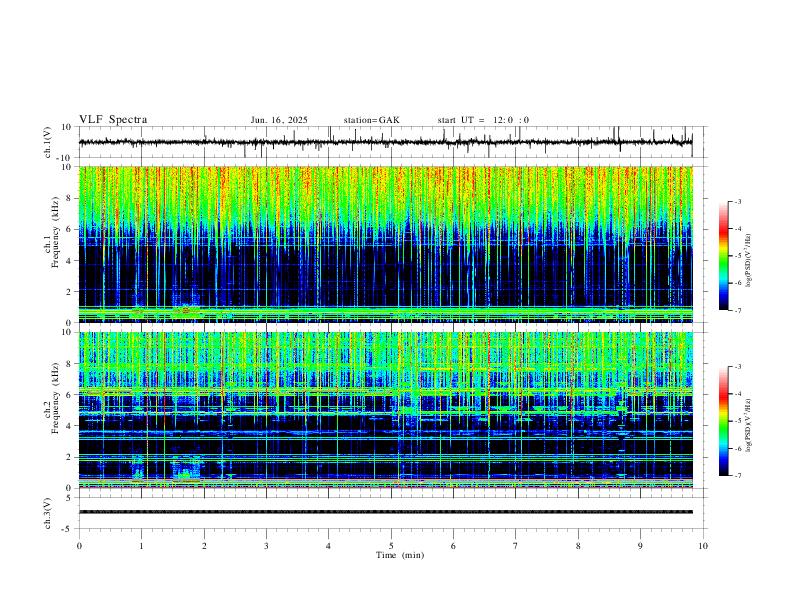
Task: Click the upper color bar '-3' label
Action: click(x=737, y=201)
